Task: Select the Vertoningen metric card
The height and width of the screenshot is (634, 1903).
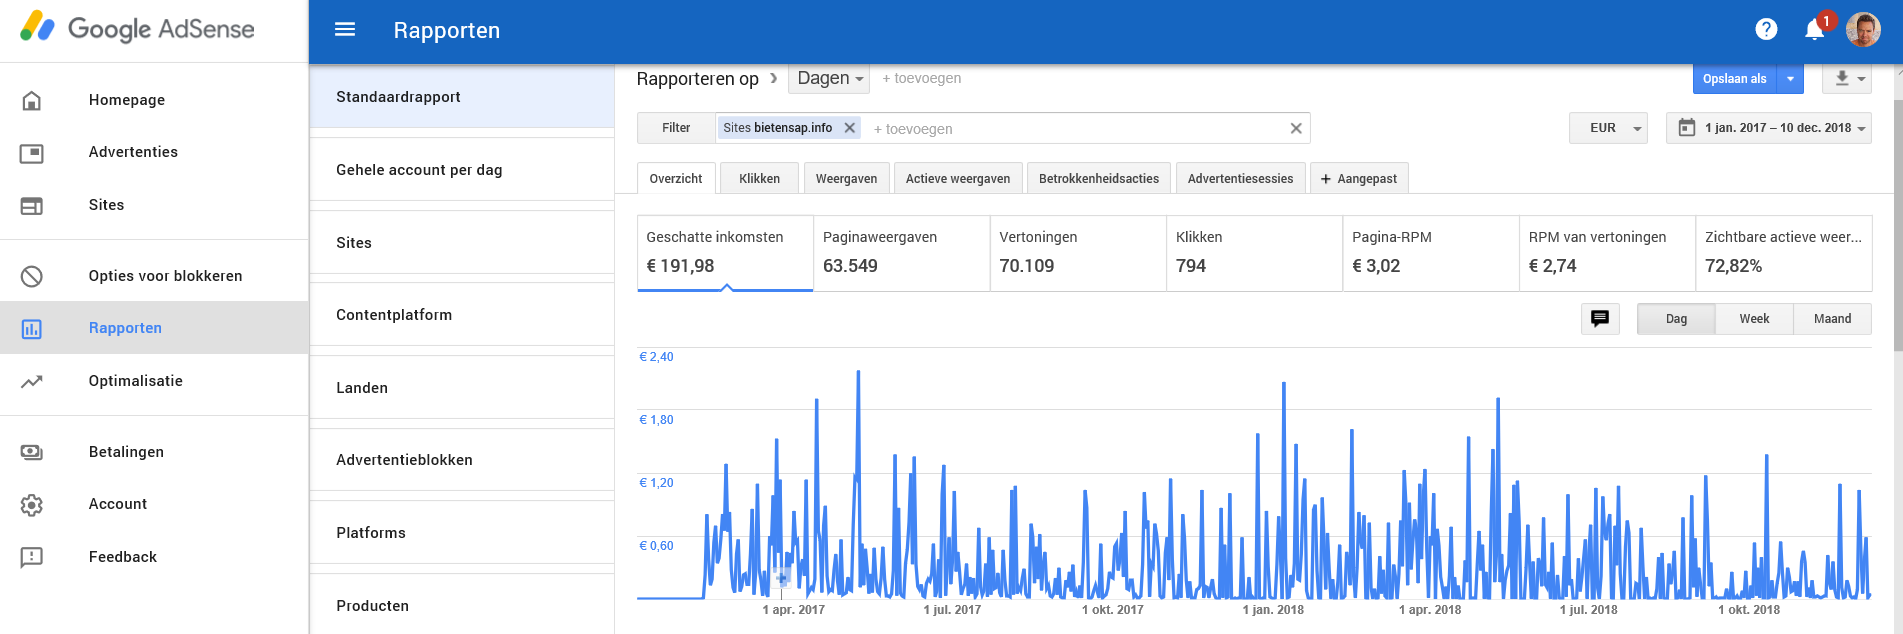Action: pos(1078,253)
